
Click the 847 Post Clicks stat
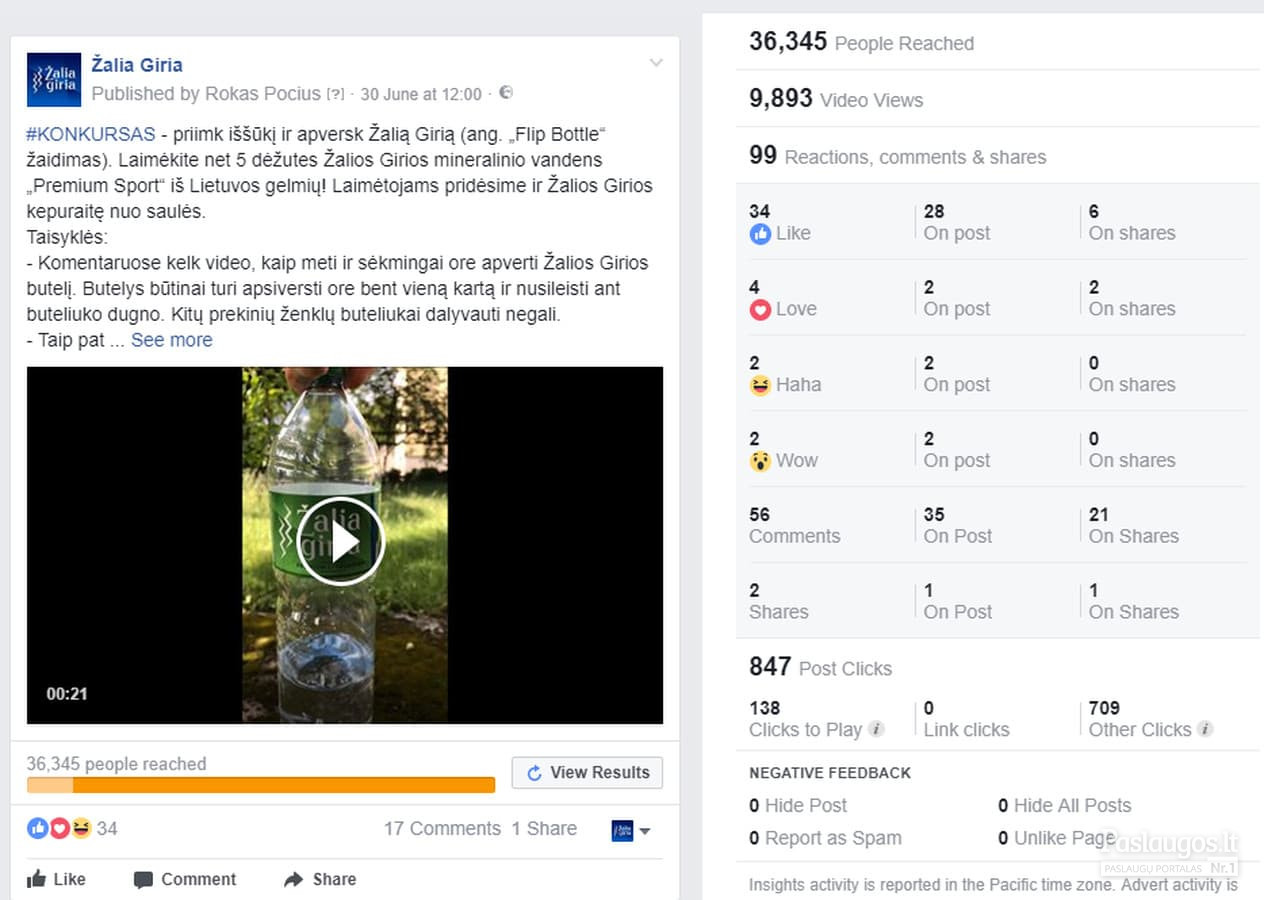[820, 667]
